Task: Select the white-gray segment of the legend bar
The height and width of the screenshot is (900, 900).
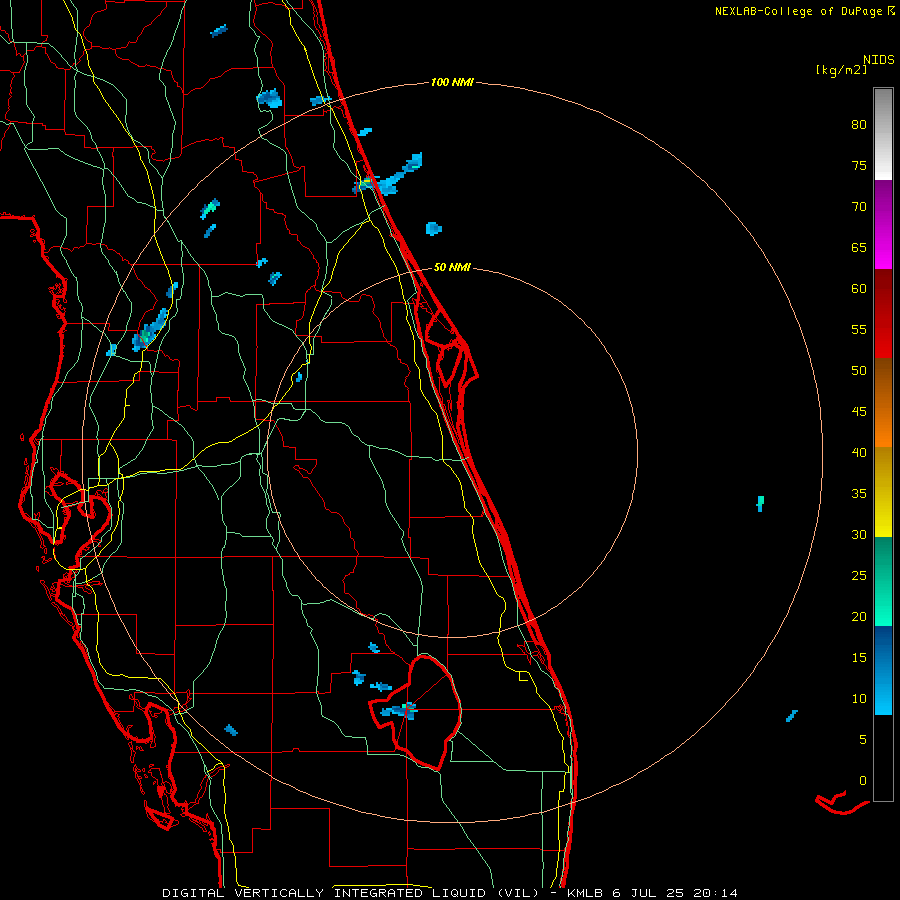Action: click(x=883, y=134)
